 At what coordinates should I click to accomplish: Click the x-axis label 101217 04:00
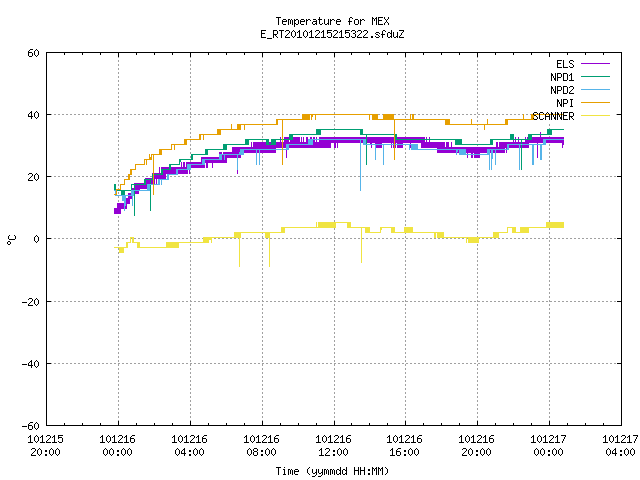(620, 446)
